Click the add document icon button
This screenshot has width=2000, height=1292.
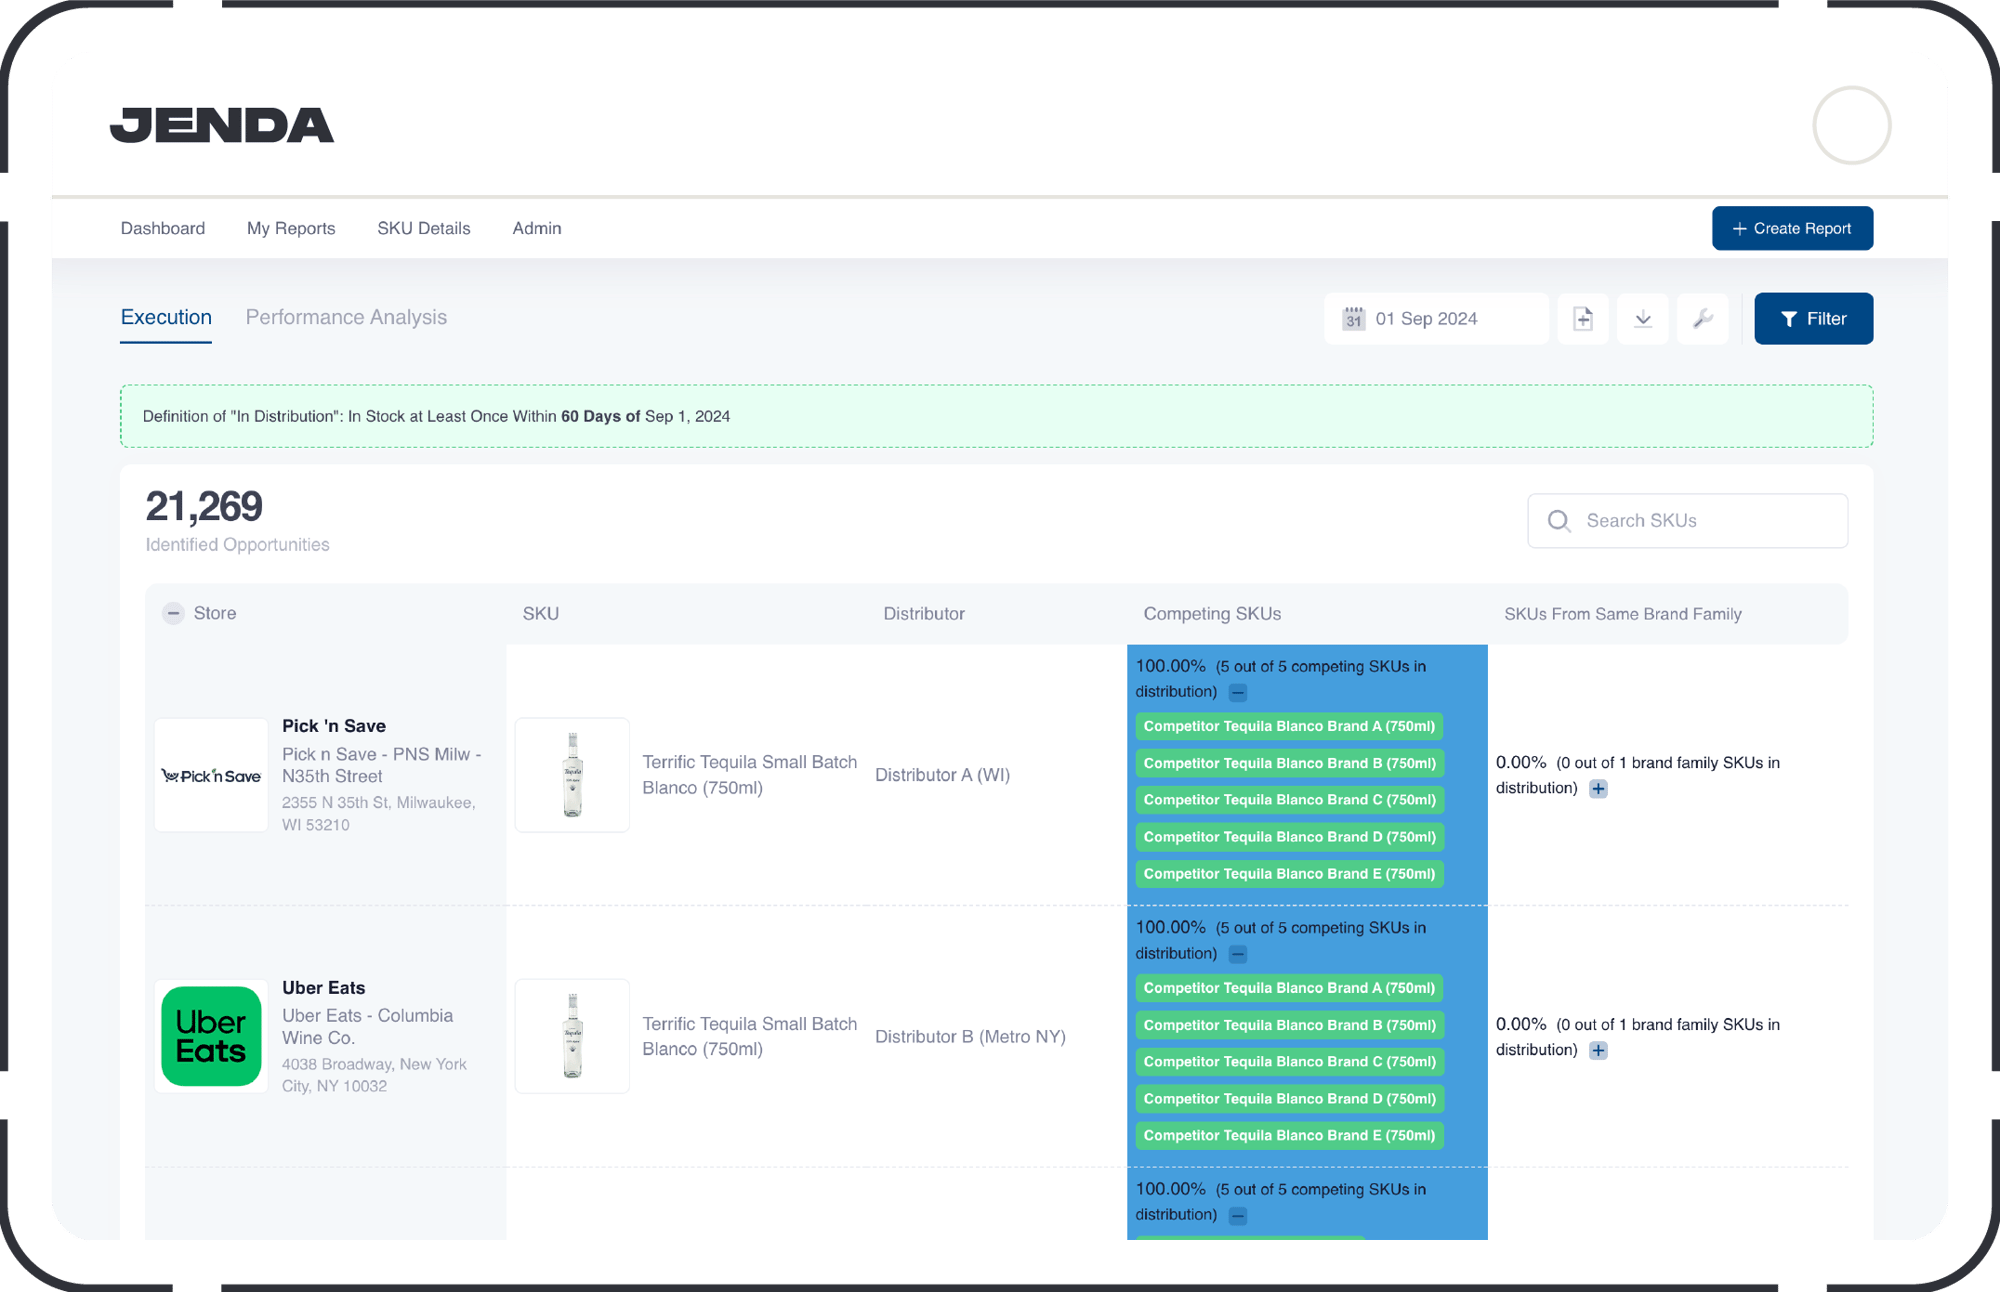[1583, 318]
